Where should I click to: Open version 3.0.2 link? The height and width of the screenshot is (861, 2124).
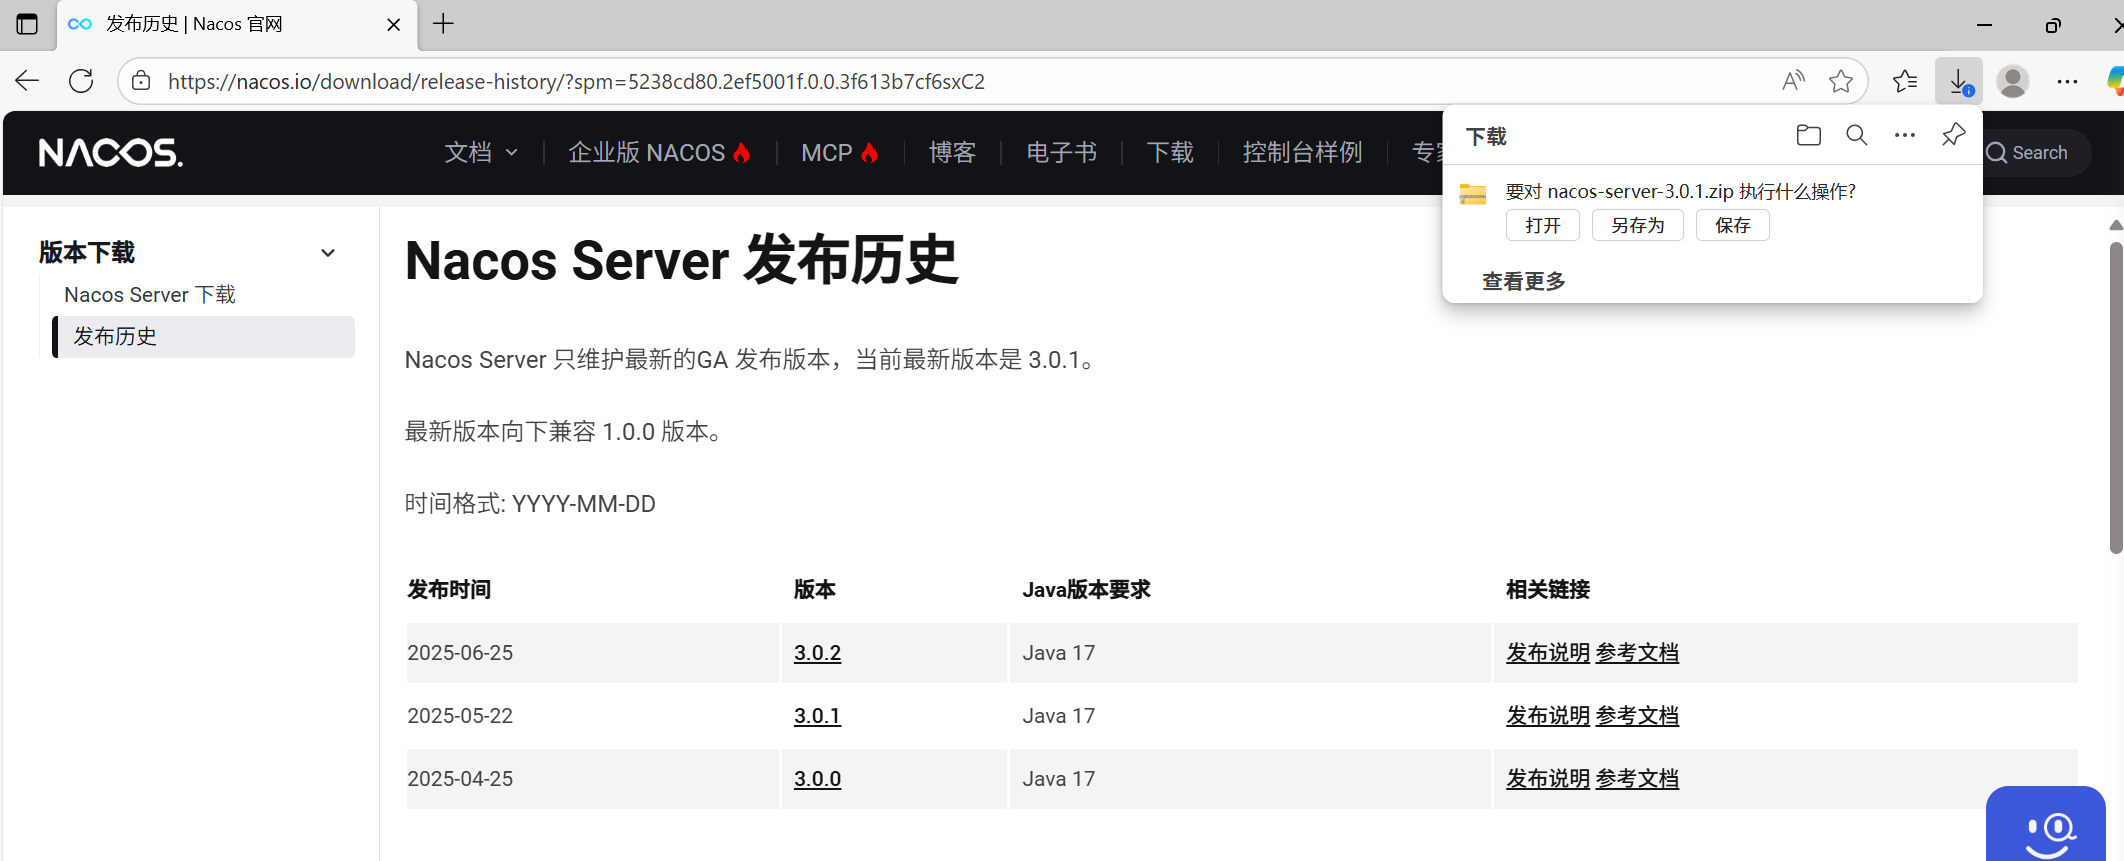tap(817, 652)
